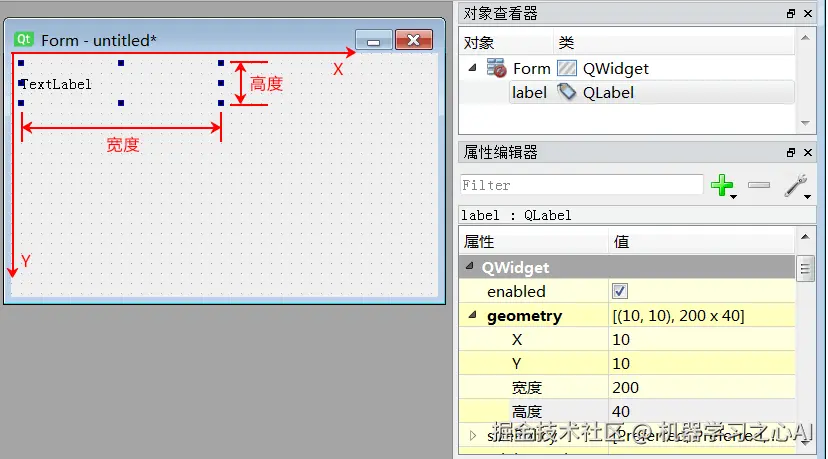
Task: Click the 高度 property name
Action: [x=526, y=411]
